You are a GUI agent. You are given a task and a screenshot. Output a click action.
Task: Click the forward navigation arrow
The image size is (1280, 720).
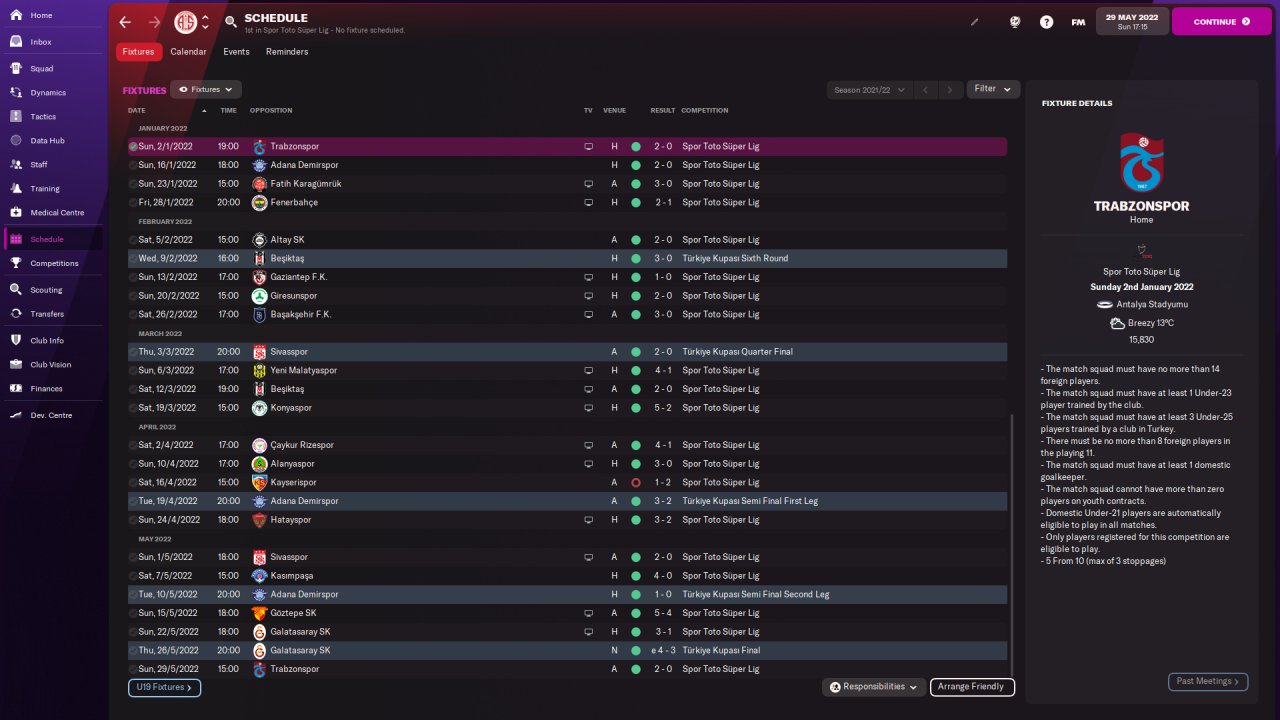(x=154, y=22)
